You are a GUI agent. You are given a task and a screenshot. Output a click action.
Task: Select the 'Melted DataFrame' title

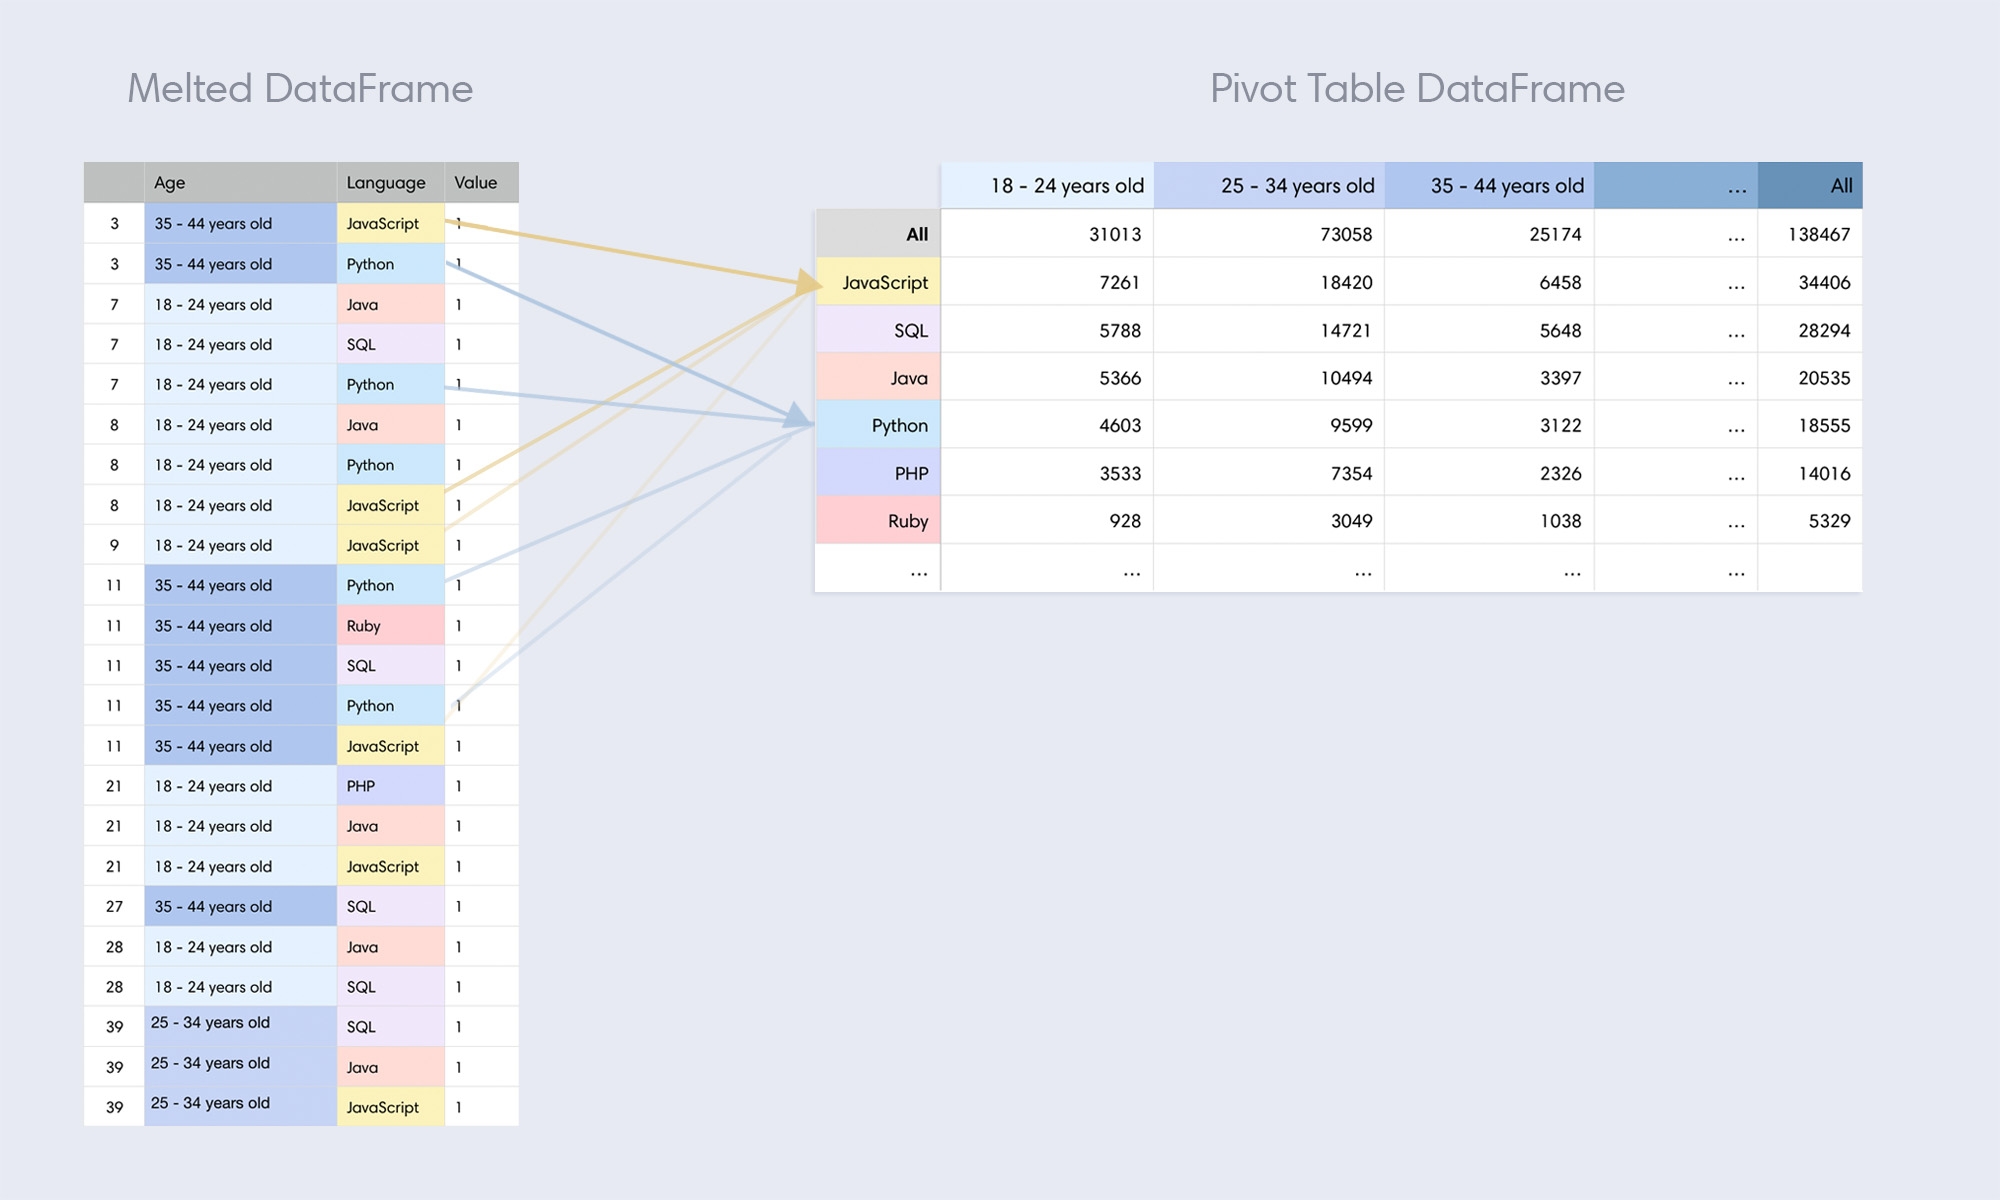click(x=300, y=88)
